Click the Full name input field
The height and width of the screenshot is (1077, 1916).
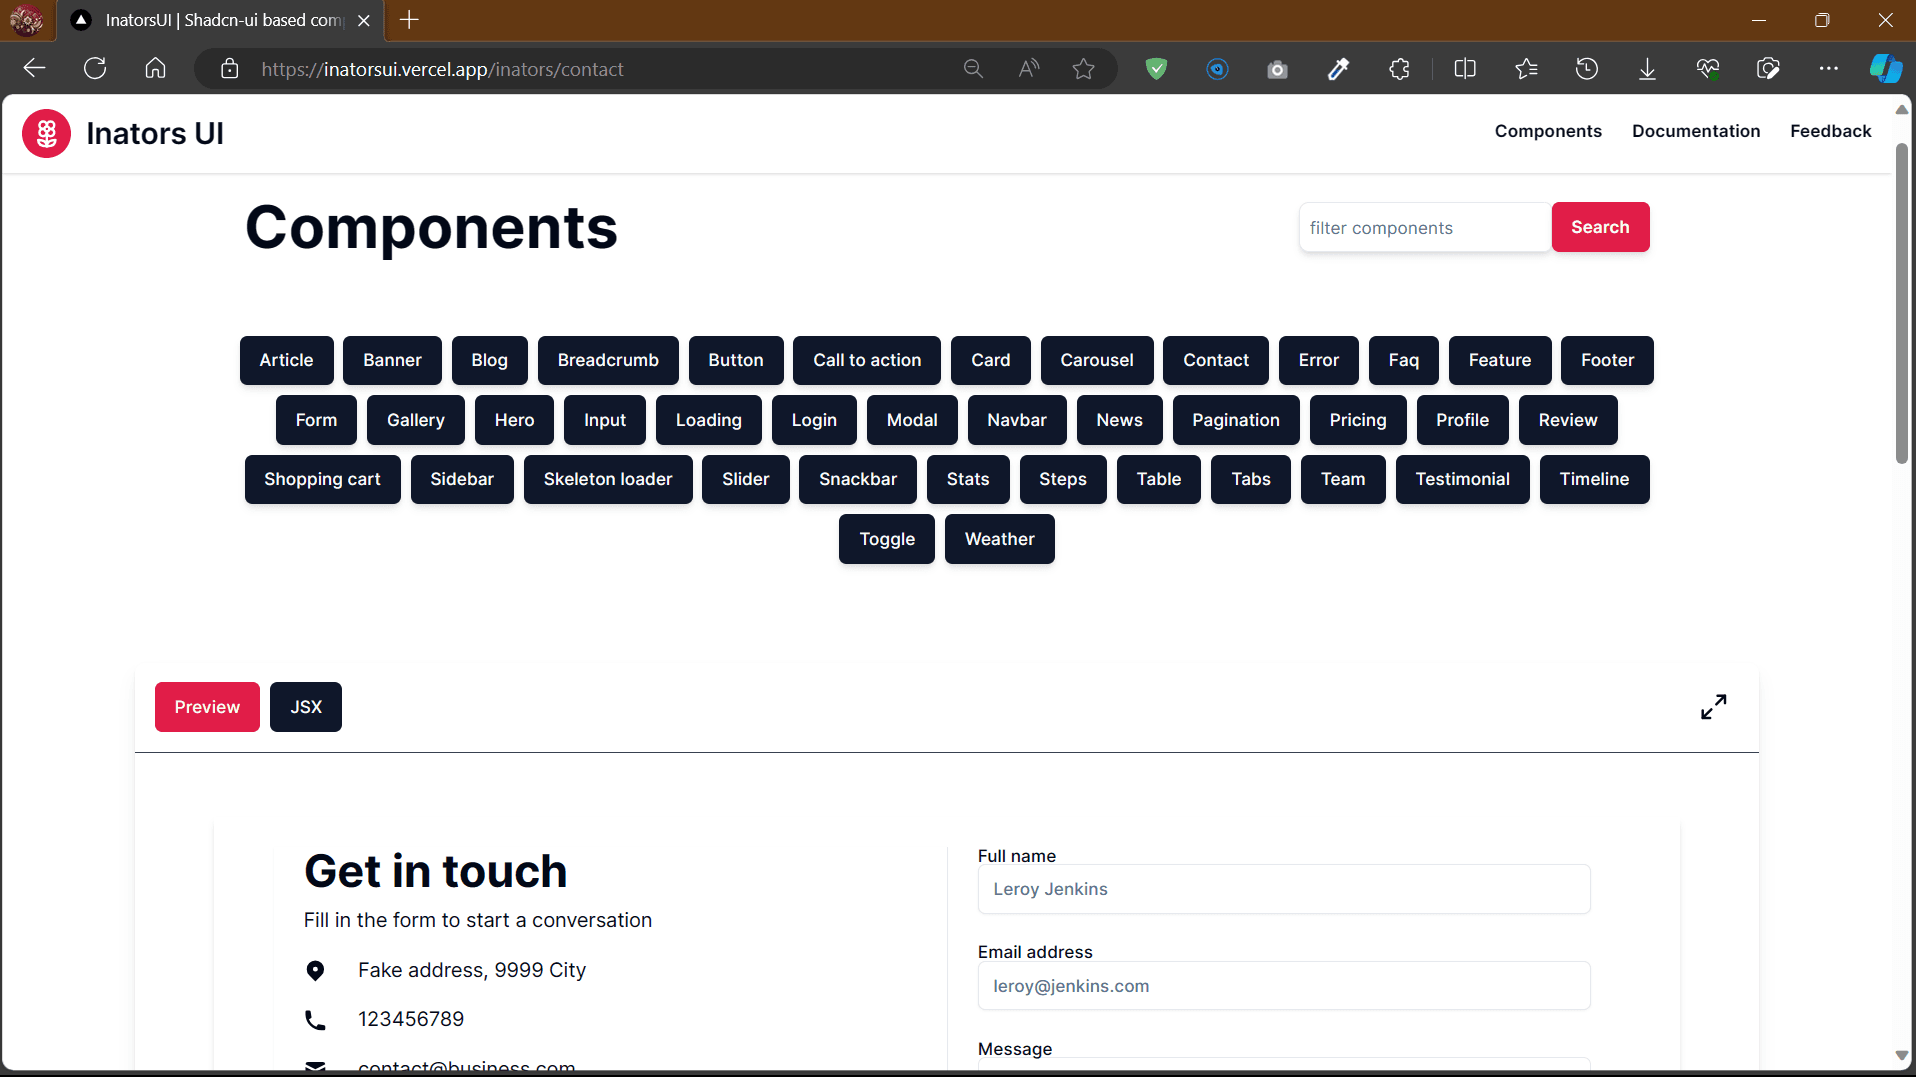tap(1283, 889)
